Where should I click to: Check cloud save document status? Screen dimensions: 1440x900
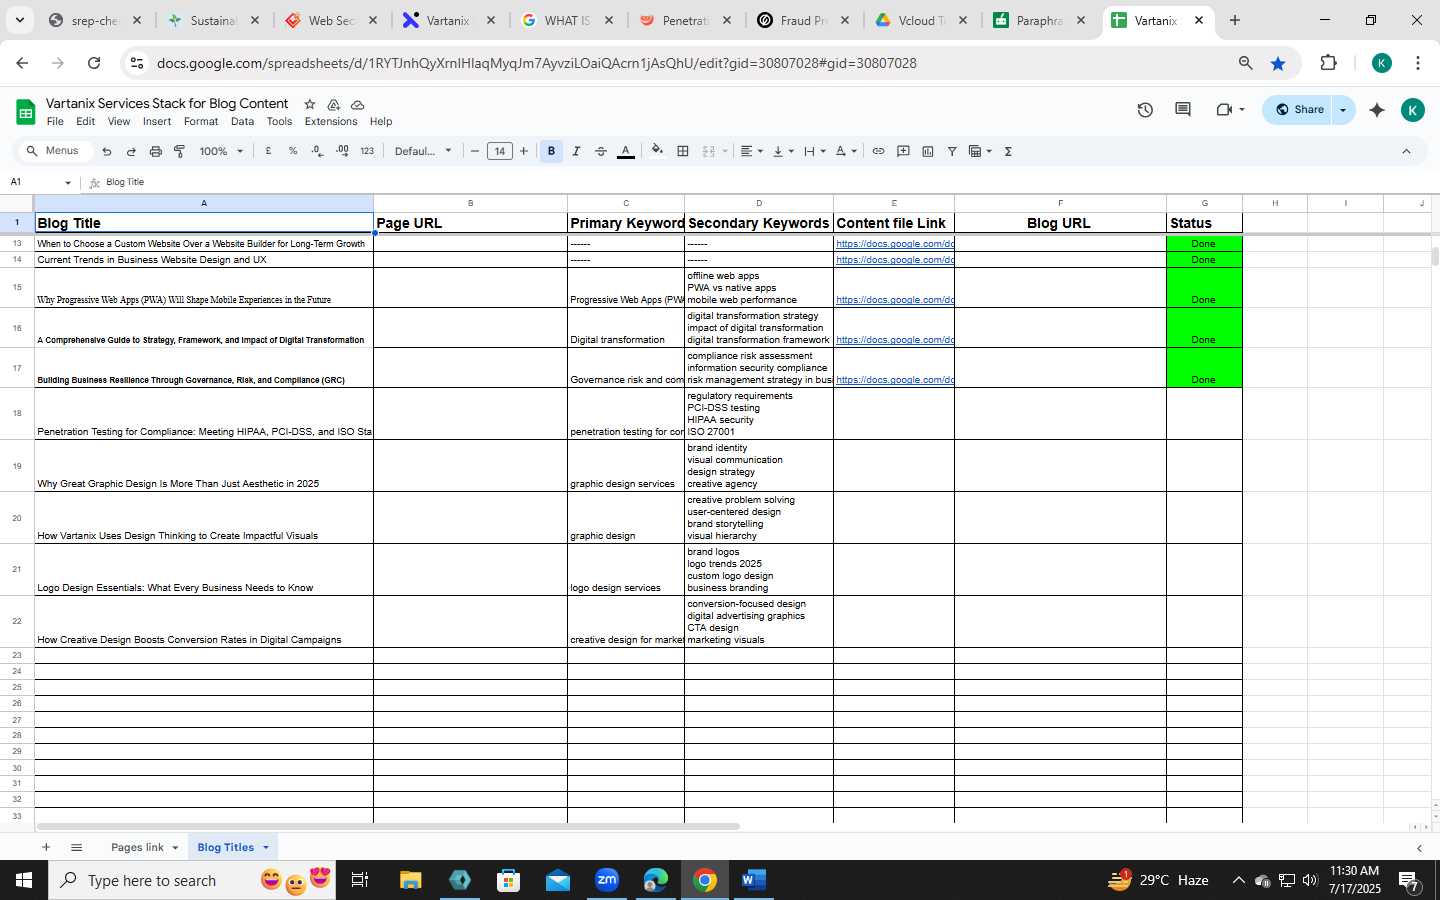(x=357, y=104)
